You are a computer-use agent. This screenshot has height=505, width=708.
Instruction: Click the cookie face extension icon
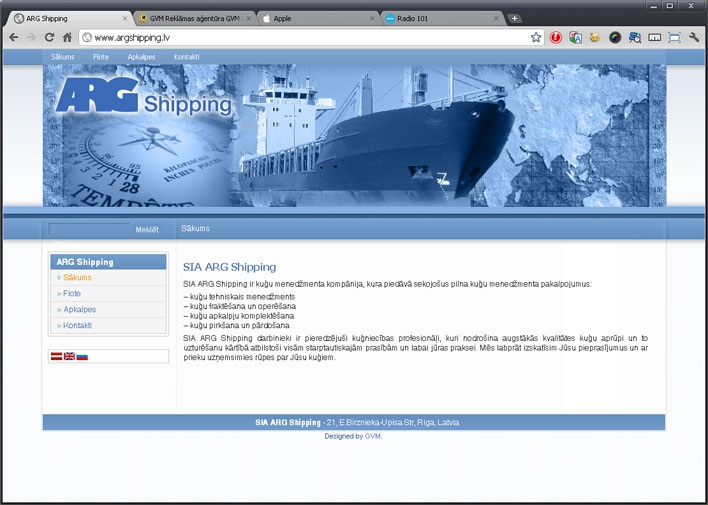point(595,37)
